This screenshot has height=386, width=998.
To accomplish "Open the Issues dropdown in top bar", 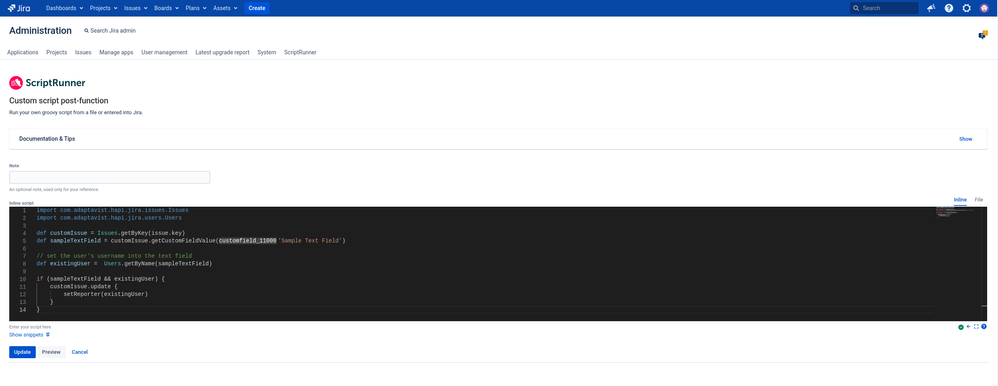I will coord(136,8).
